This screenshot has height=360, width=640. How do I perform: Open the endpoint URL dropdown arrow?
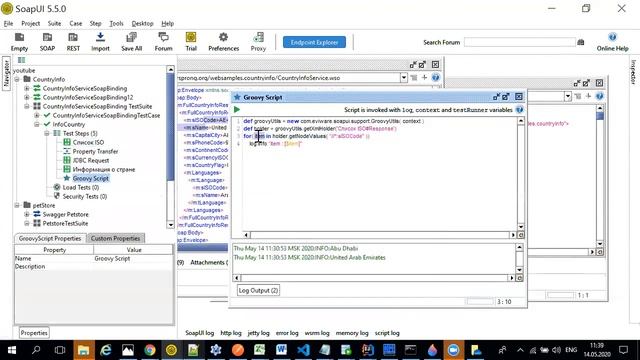click(404, 78)
